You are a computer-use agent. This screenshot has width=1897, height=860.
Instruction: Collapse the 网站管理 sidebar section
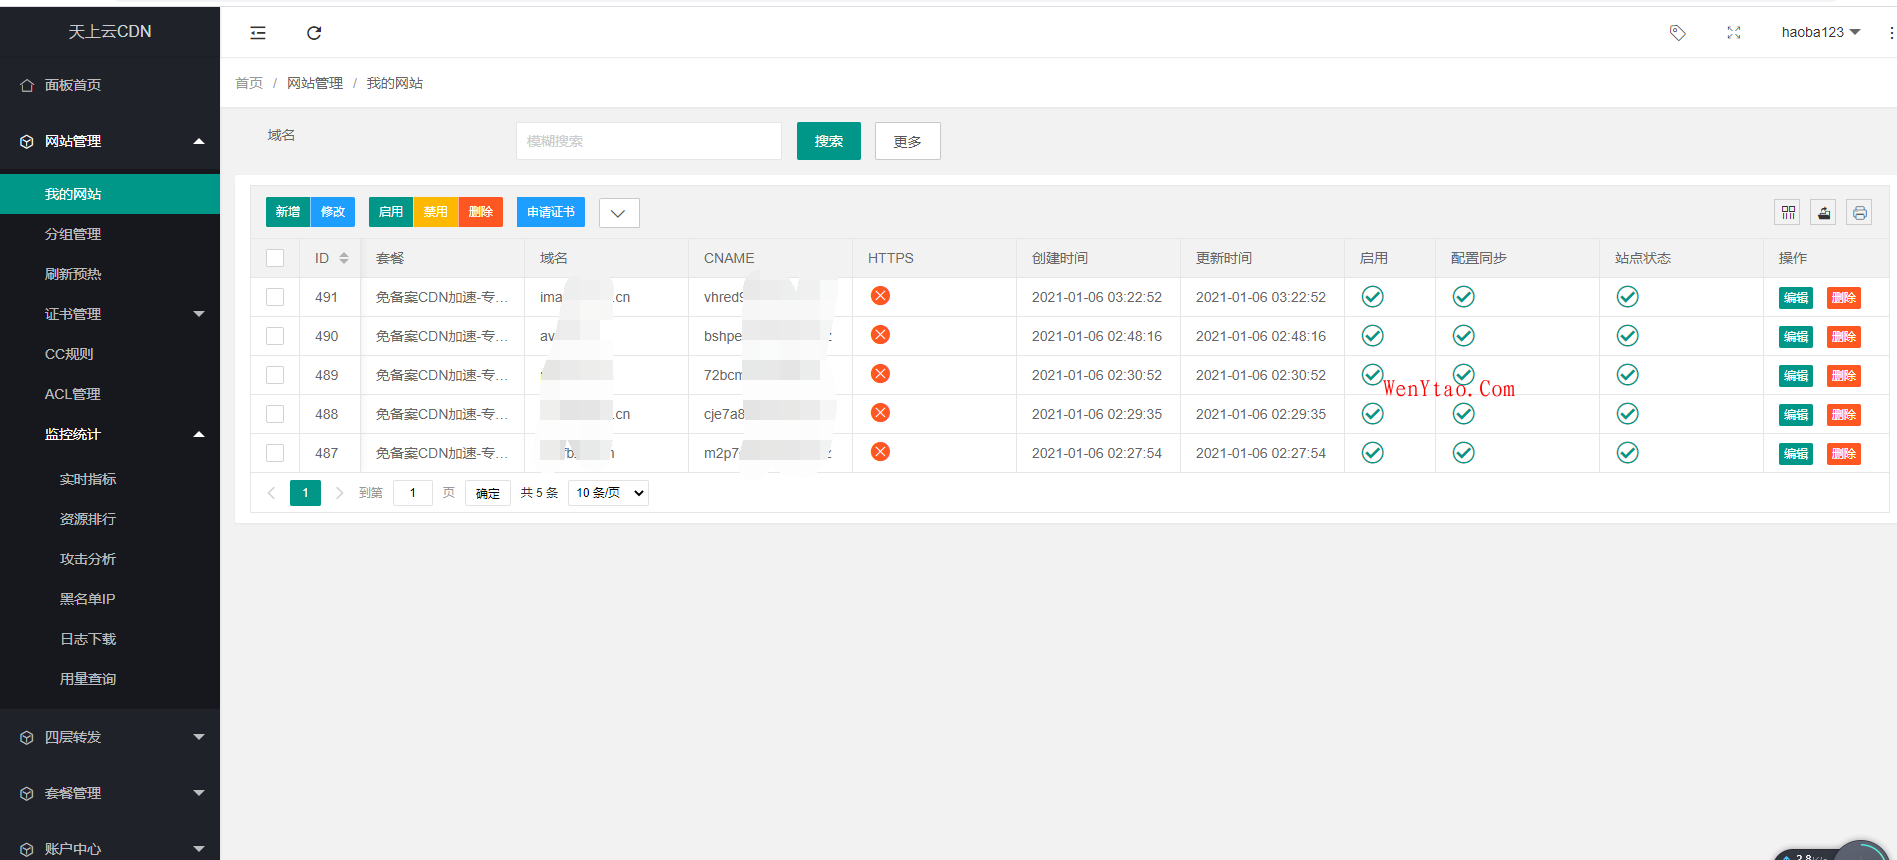point(110,141)
